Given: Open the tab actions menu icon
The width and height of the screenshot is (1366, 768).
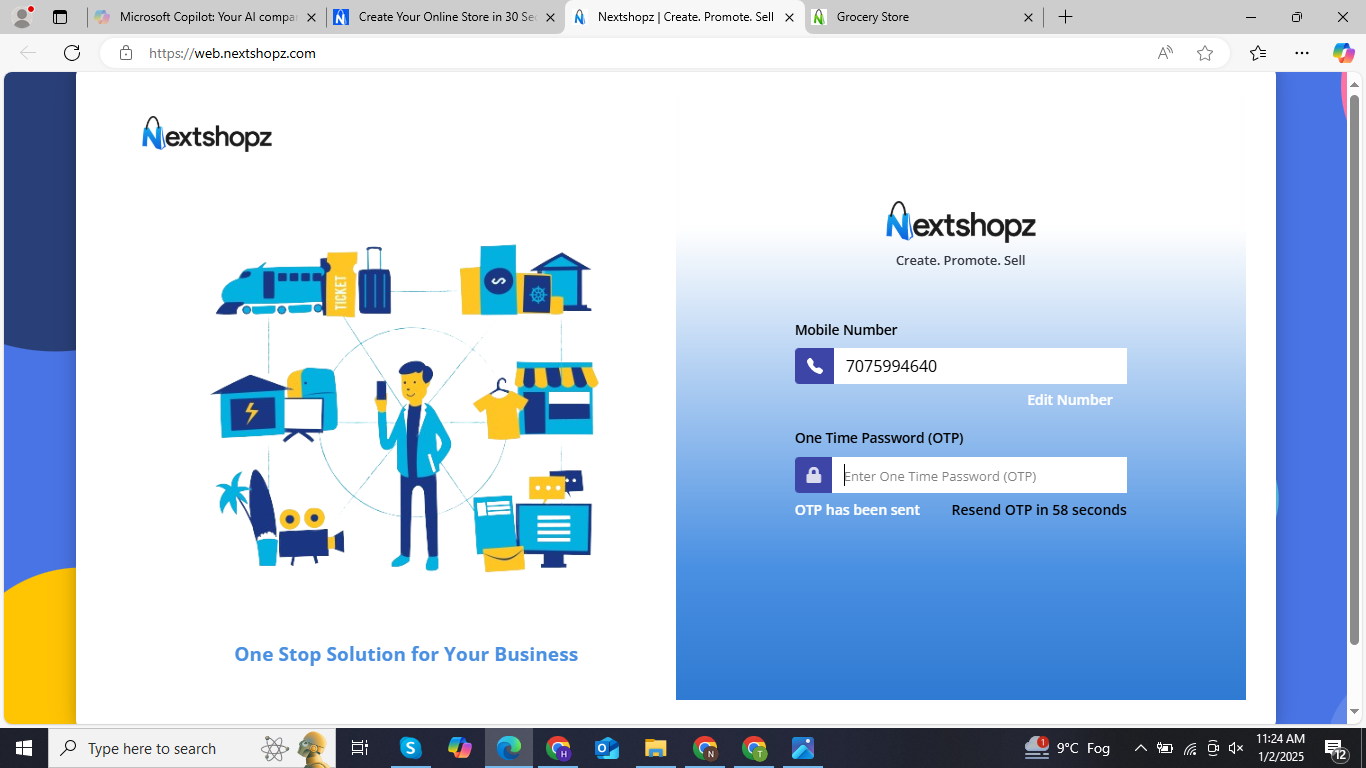Looking at the screenshot, I should 60,17.
